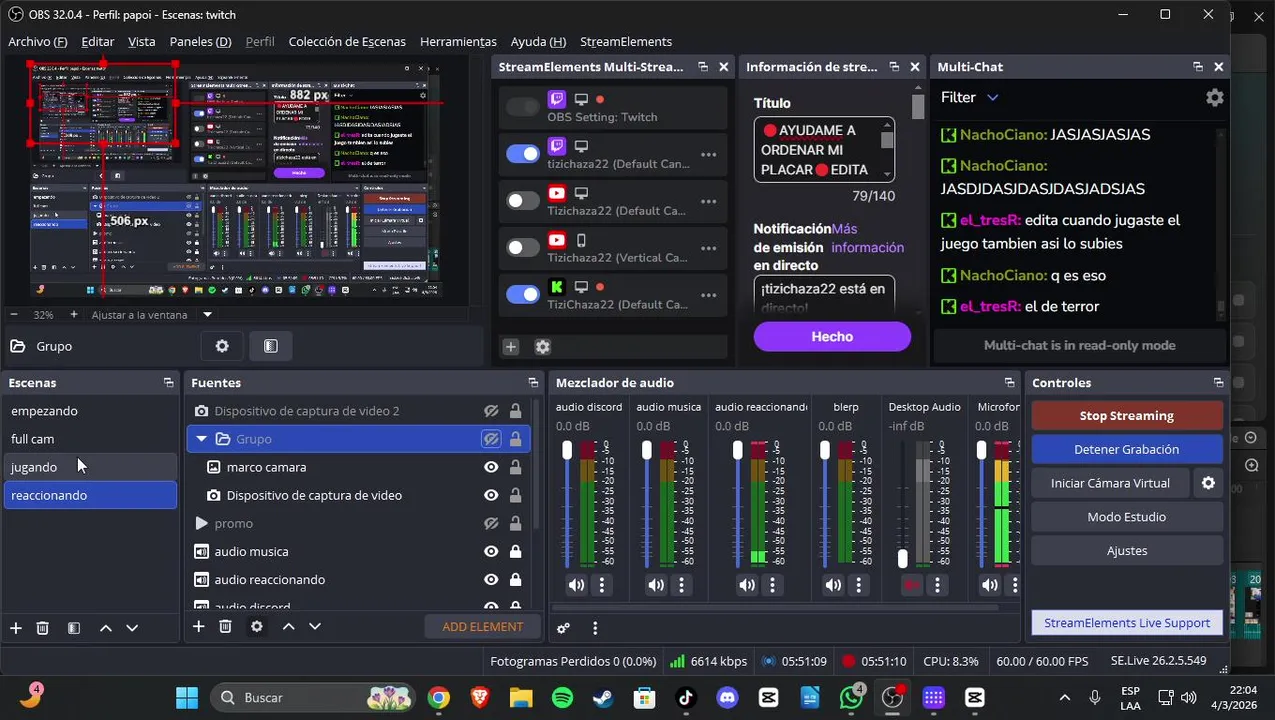Unlock the audio reaccionando source
Screen dimensions: 1275x720
[515, 579]
